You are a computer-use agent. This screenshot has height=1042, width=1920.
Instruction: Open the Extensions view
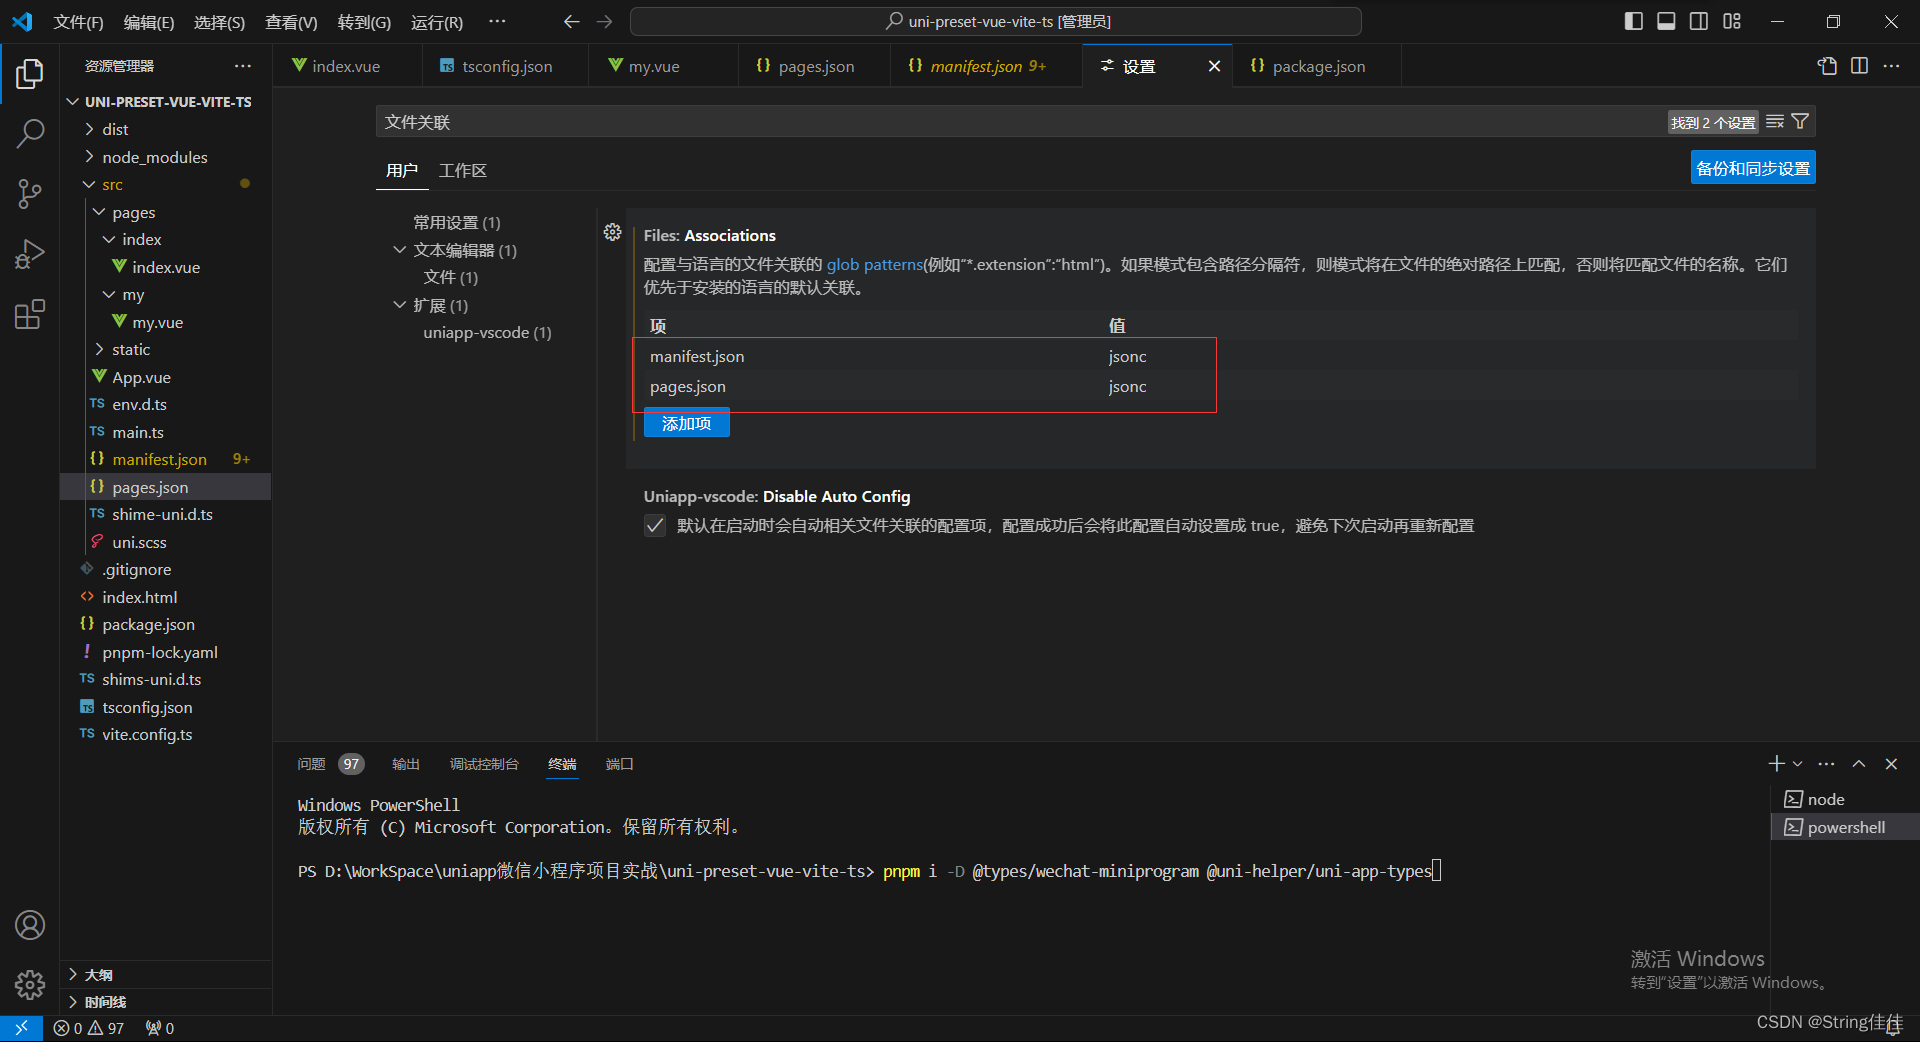coord(30,313)
